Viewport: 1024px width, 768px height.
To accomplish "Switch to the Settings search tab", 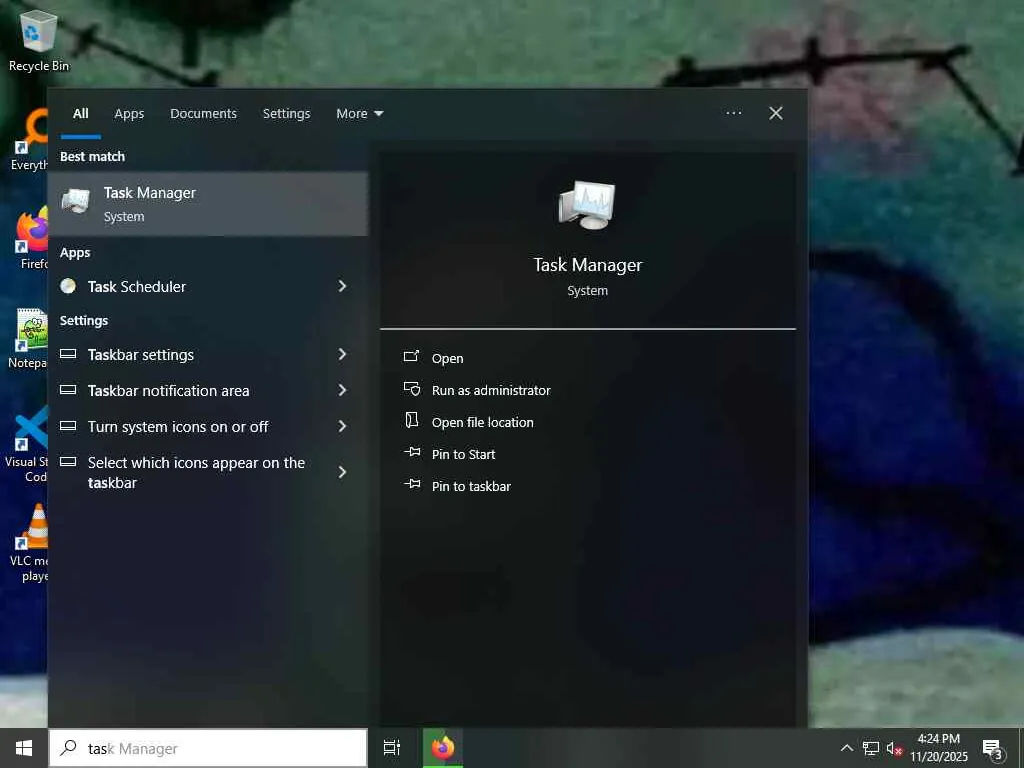I will (x=286, y=114).
